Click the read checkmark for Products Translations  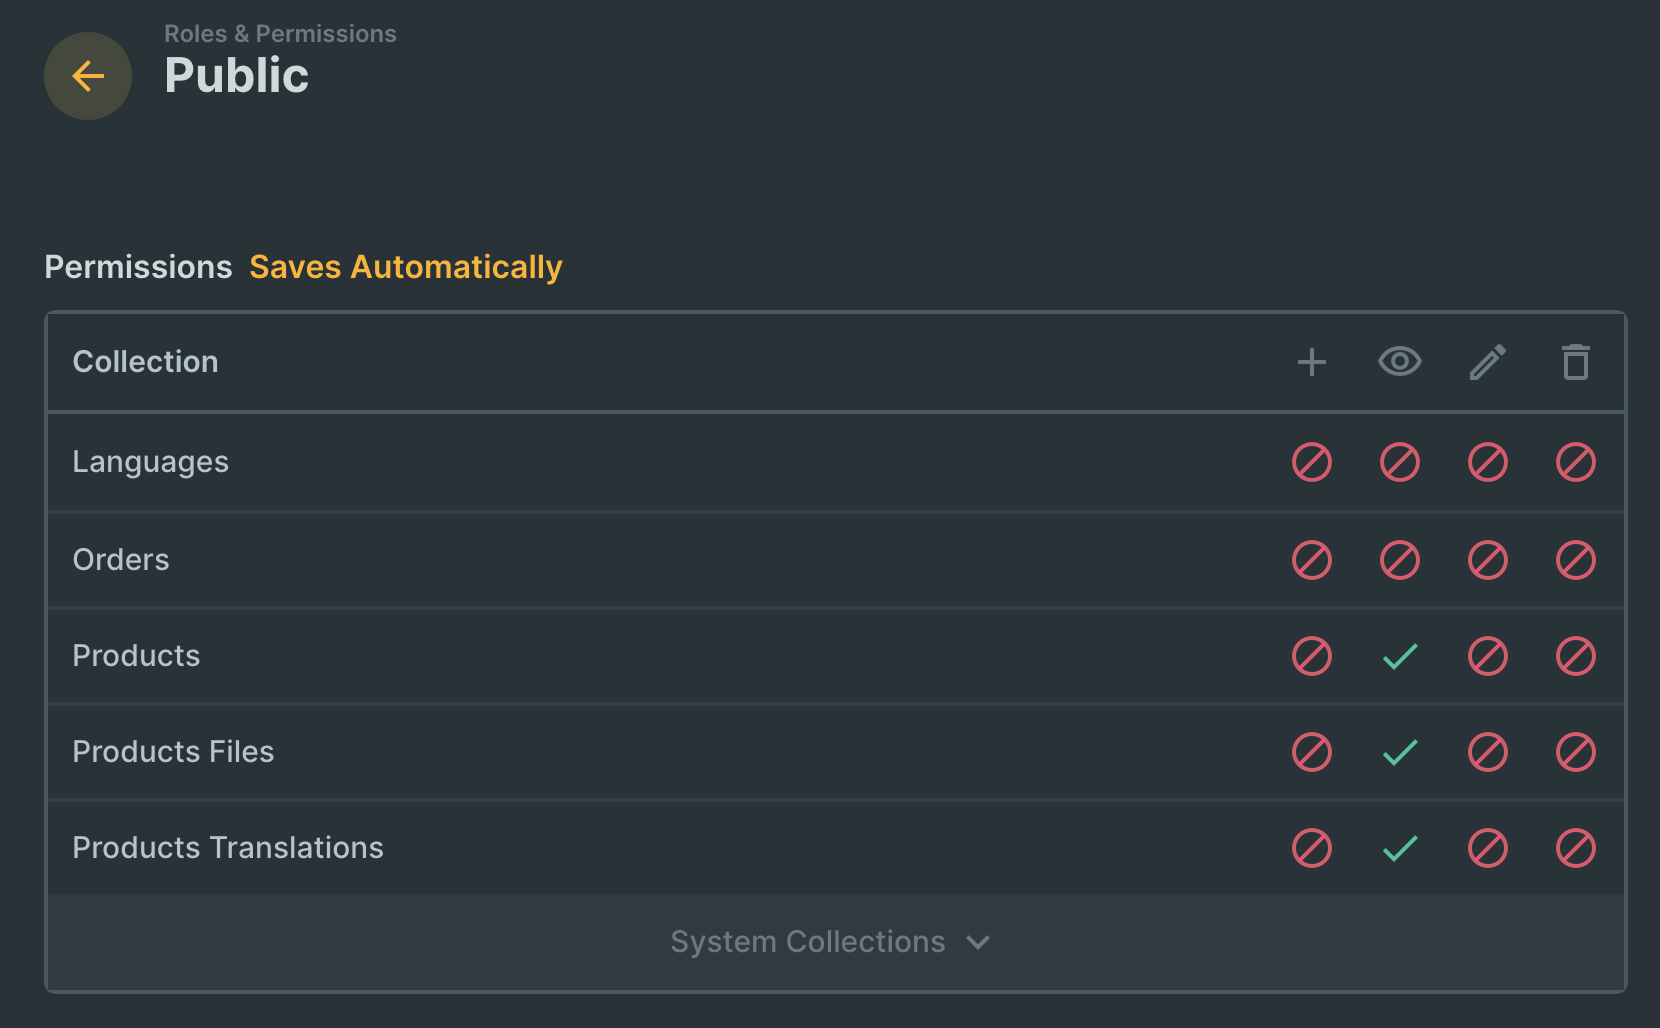[x=1400, y=848]
